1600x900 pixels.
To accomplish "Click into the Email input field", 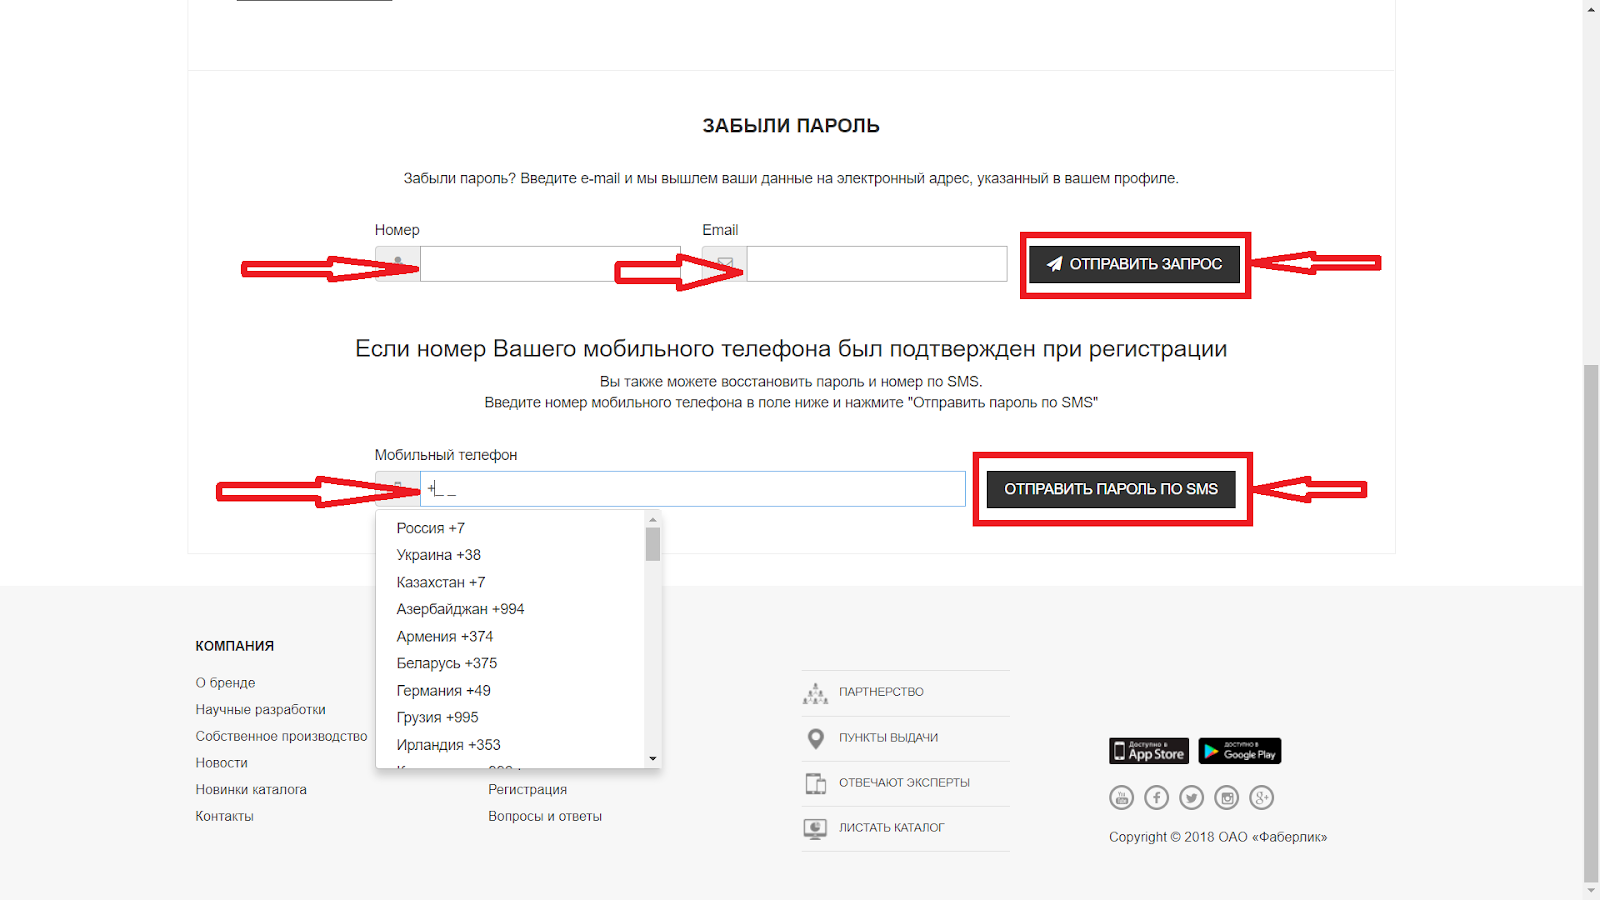I will click(877, 264).
